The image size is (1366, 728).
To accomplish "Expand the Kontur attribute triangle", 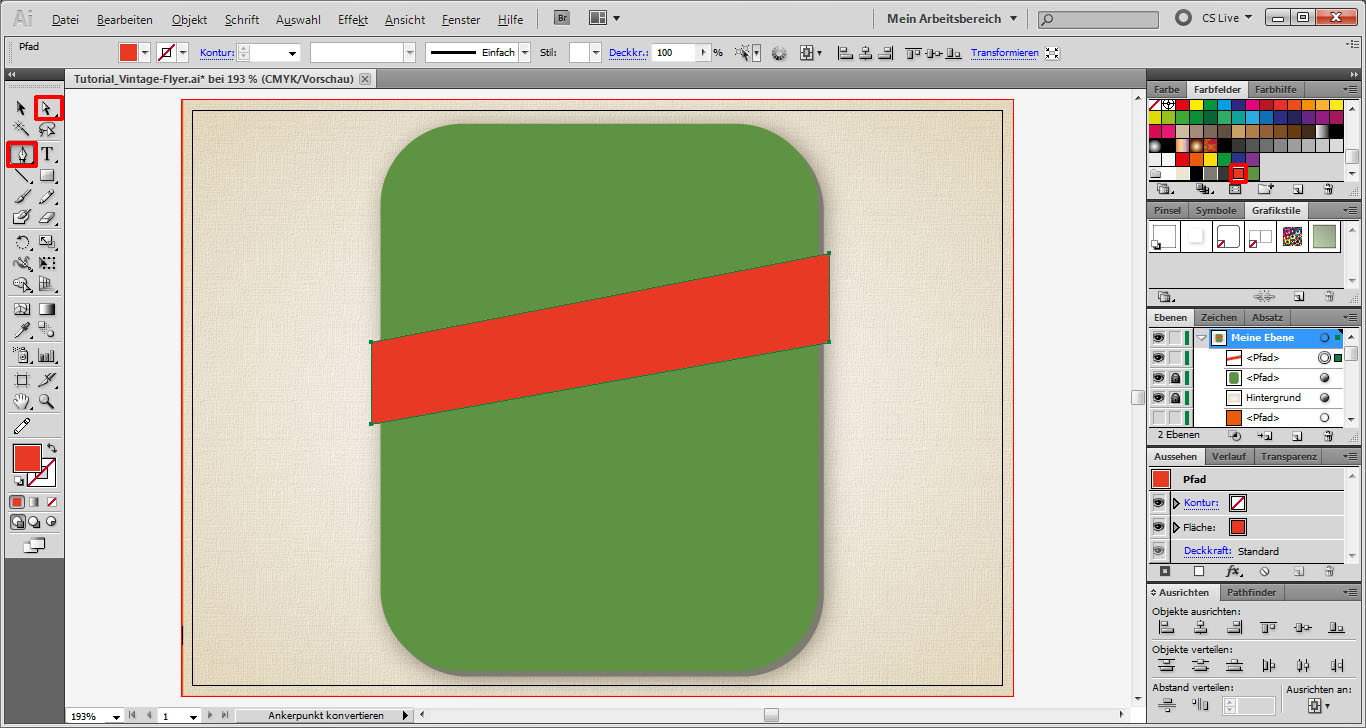I will (x=1176, y=503).
